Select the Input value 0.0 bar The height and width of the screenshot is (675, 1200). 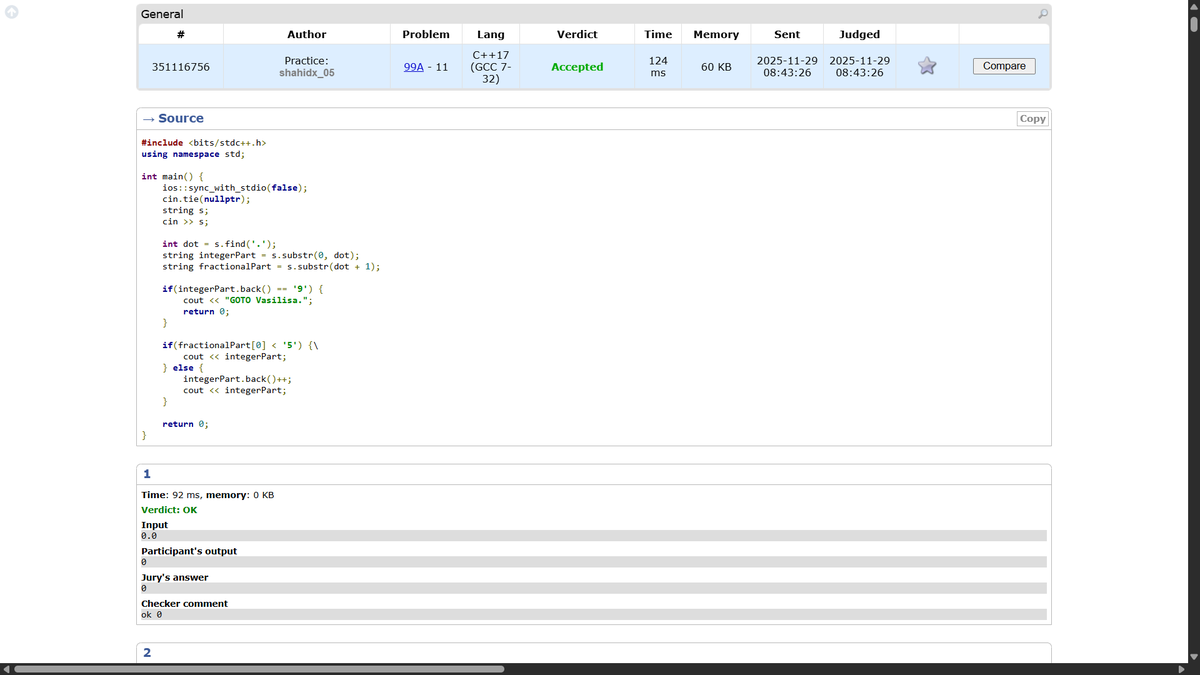593,536
